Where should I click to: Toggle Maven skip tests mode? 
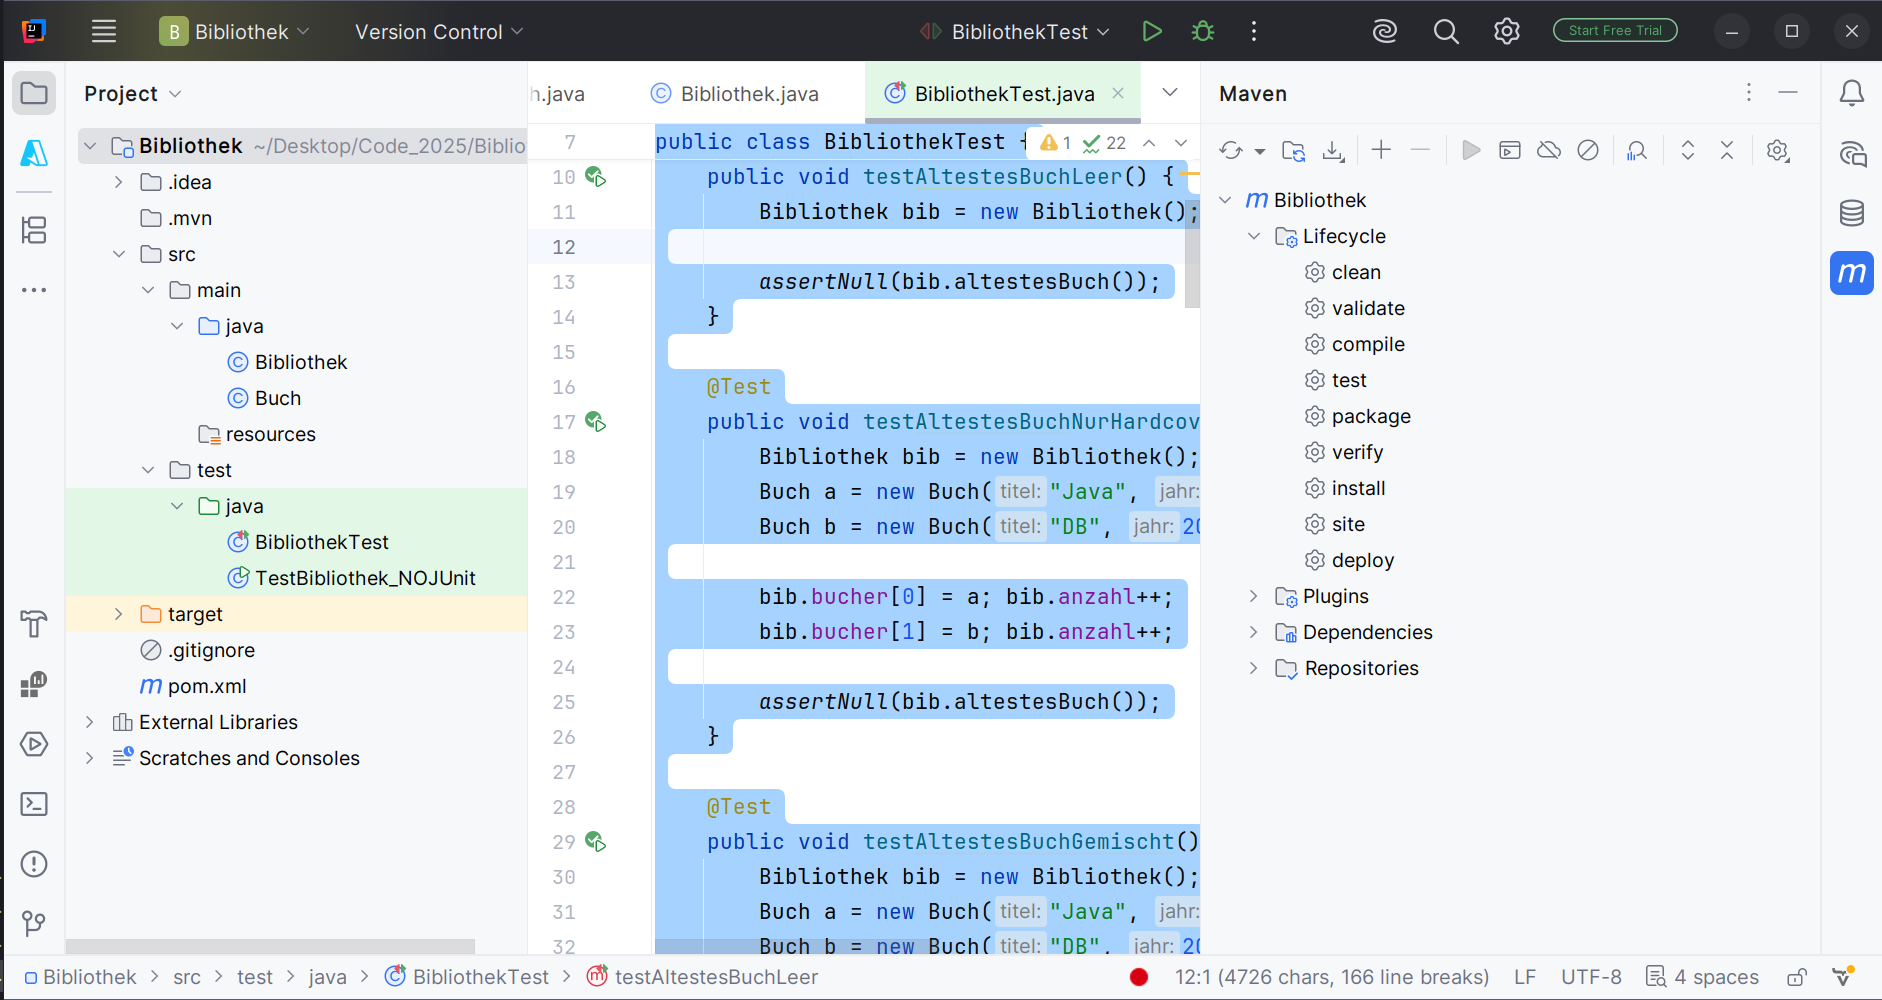click(1588, 151)
